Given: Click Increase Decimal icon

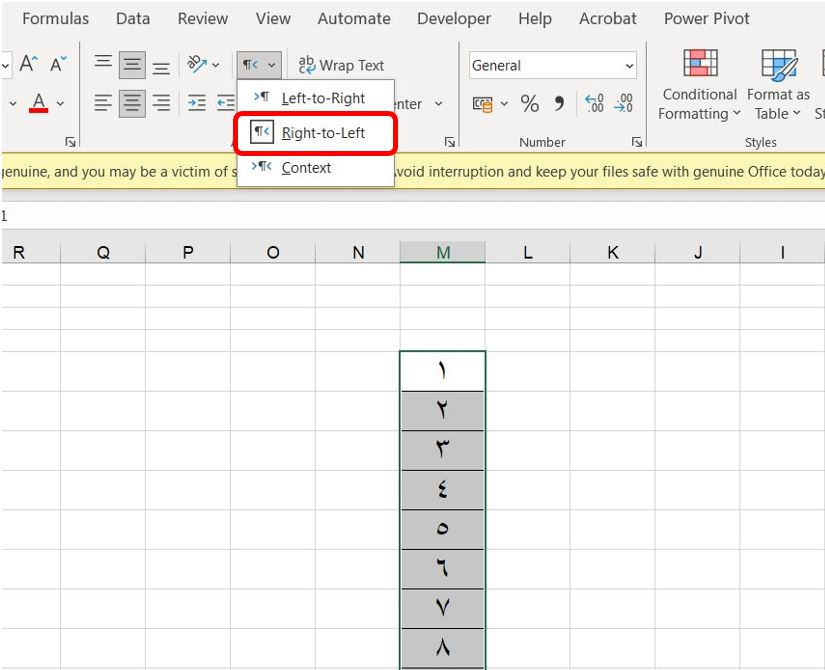Looking at the screenshot, I should pos(595,103).
